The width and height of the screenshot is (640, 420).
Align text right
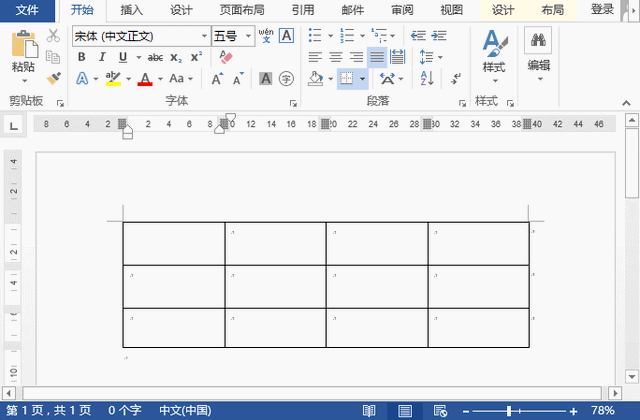(356, 57)
